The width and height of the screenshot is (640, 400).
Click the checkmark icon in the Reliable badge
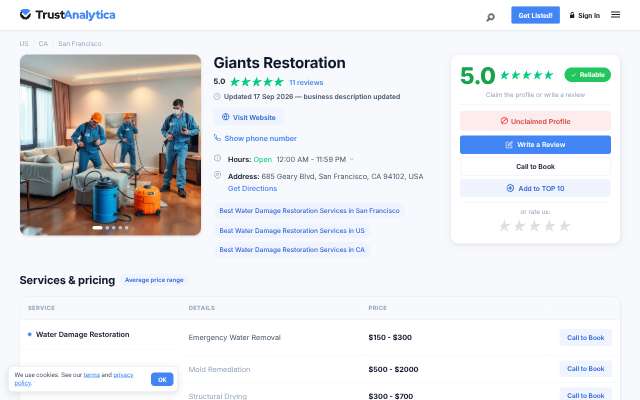coord(574,75)
